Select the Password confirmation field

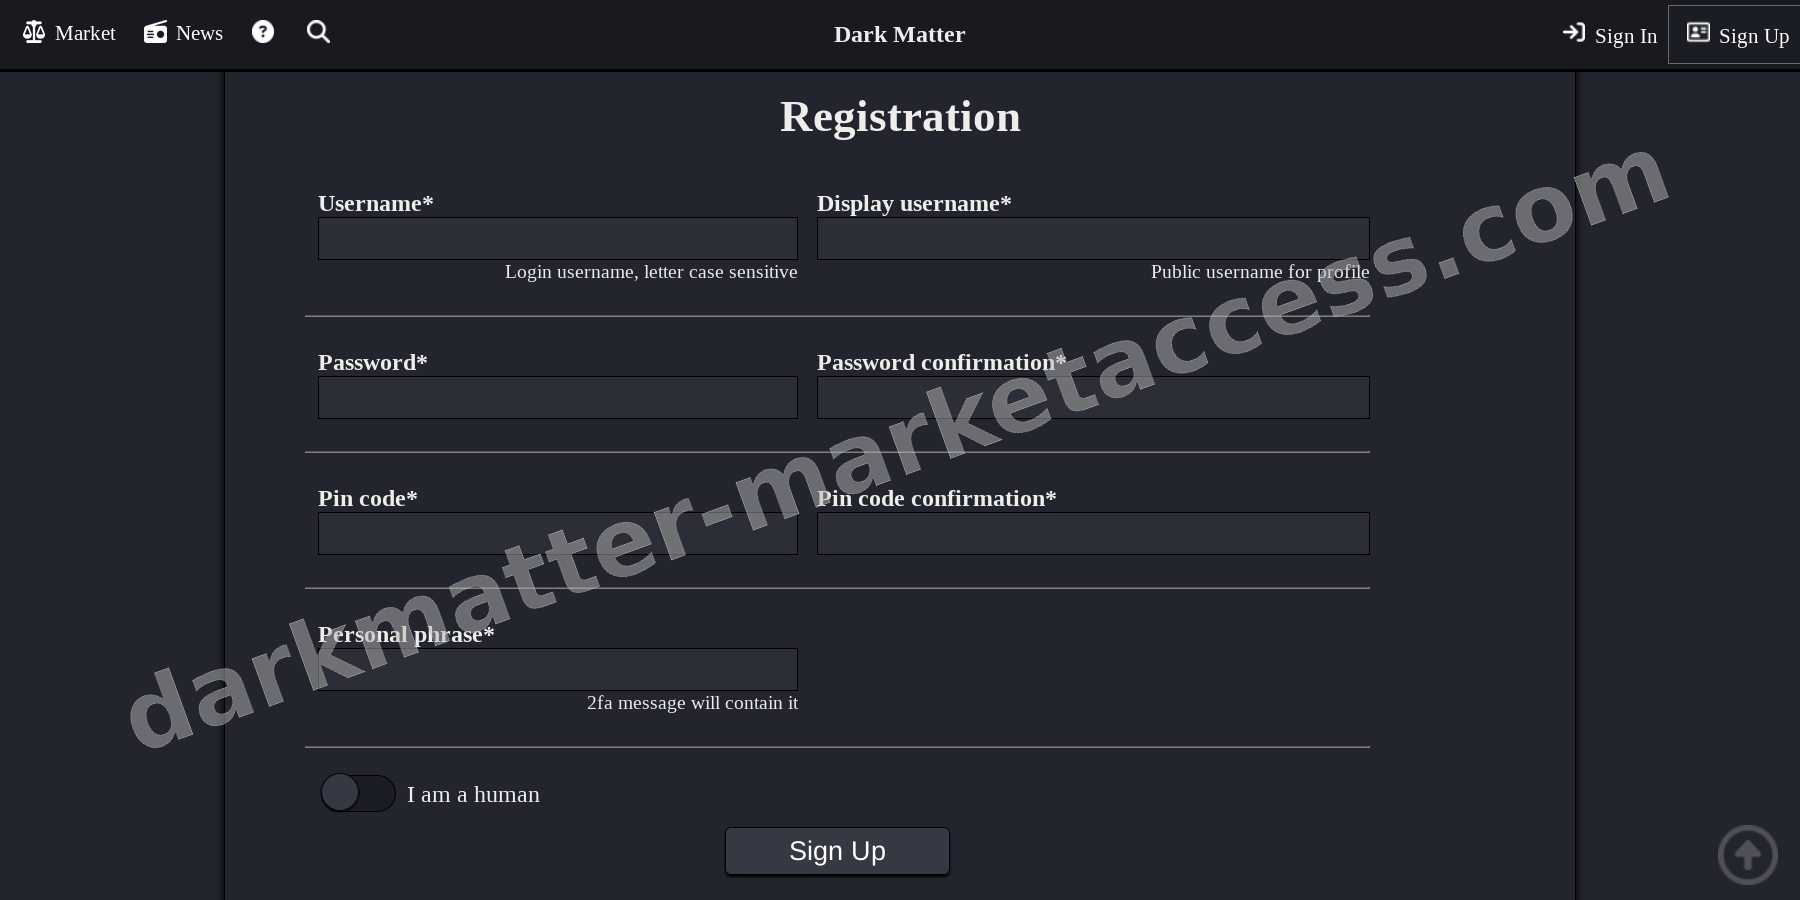click(1092, 397)
